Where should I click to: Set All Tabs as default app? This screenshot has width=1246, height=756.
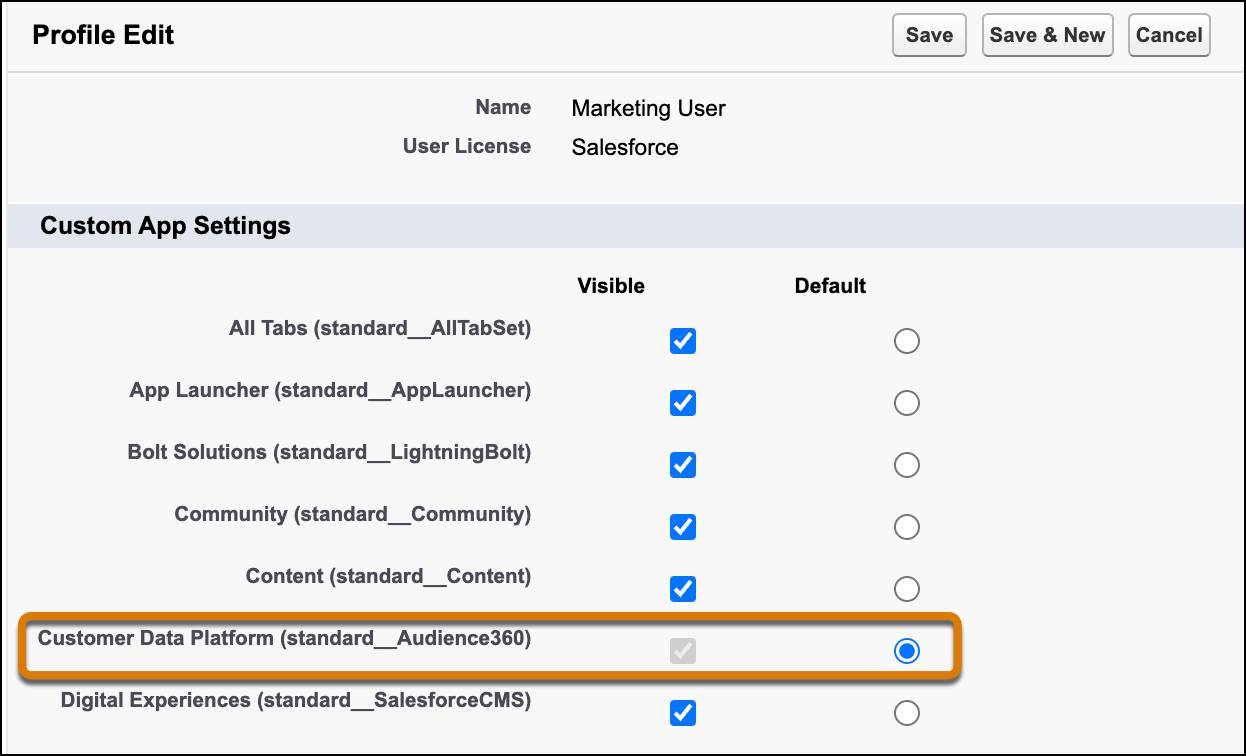click(907, 341)
